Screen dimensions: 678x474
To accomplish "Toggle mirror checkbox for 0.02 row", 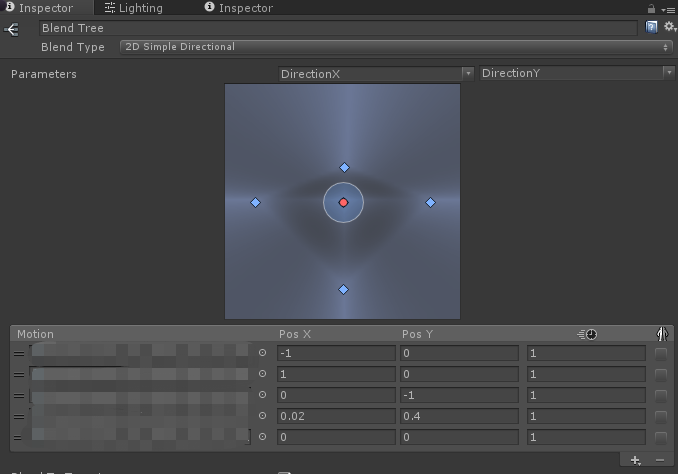I will (661, 416).
